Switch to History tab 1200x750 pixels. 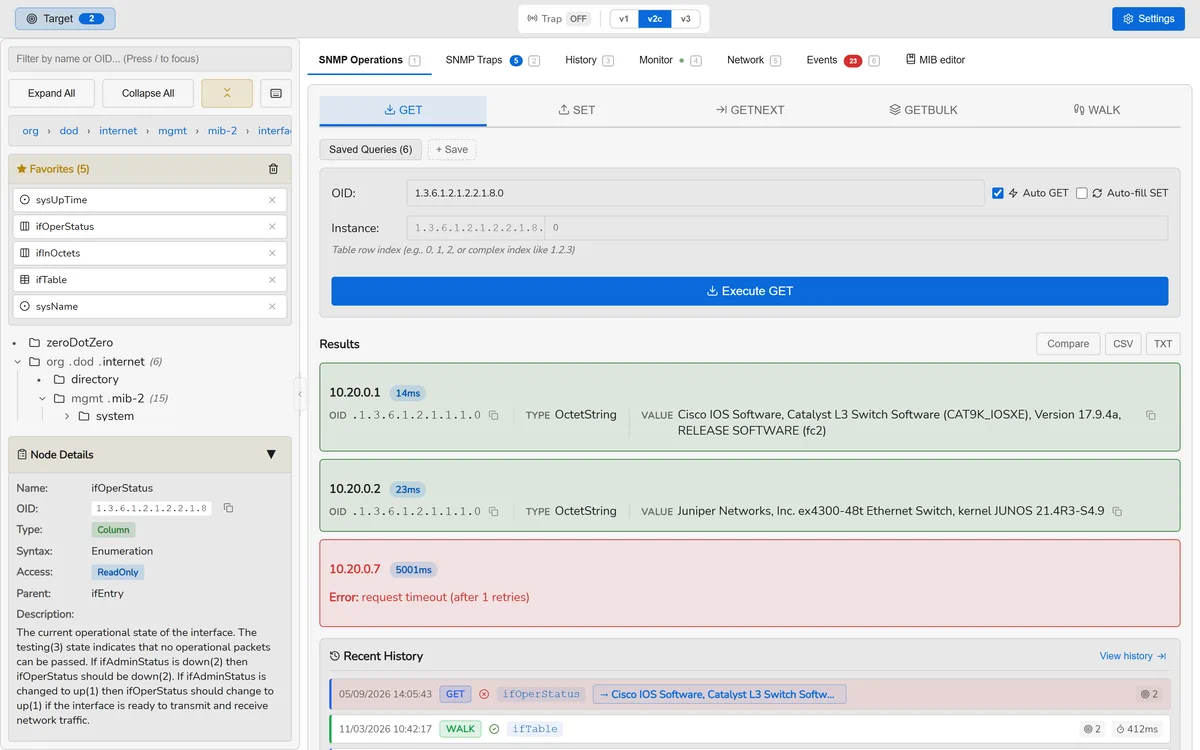589,60
